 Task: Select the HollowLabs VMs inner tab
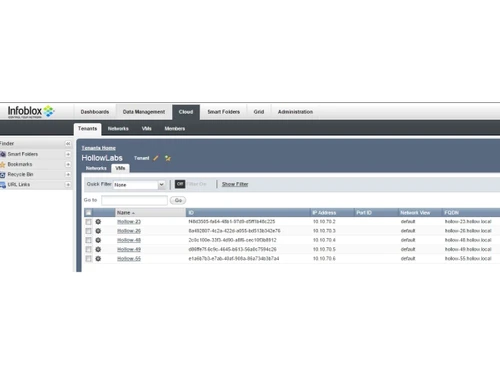pyautogui.click(x=120, y=168)
